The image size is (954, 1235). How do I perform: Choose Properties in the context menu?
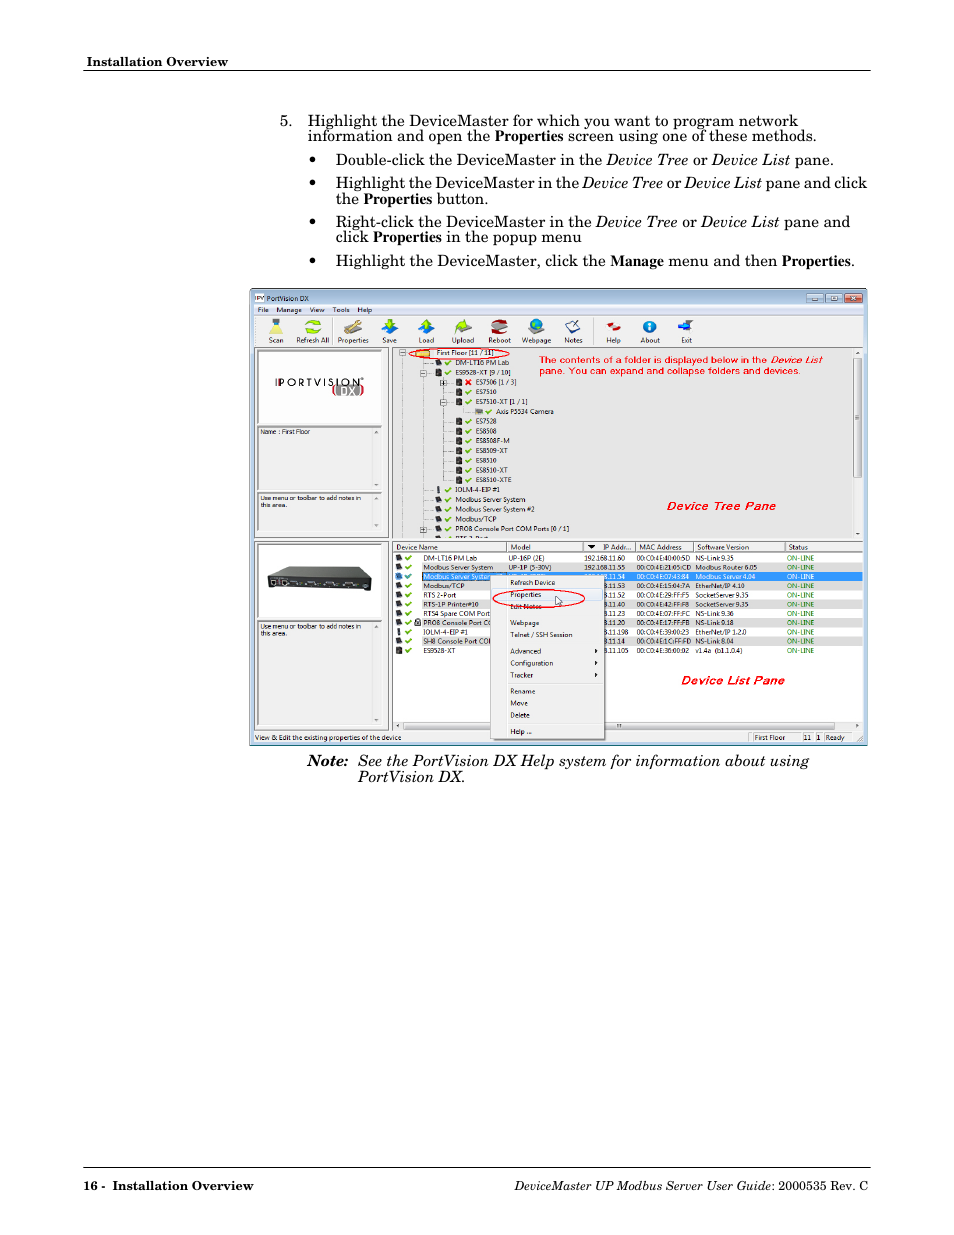[526, 595]
